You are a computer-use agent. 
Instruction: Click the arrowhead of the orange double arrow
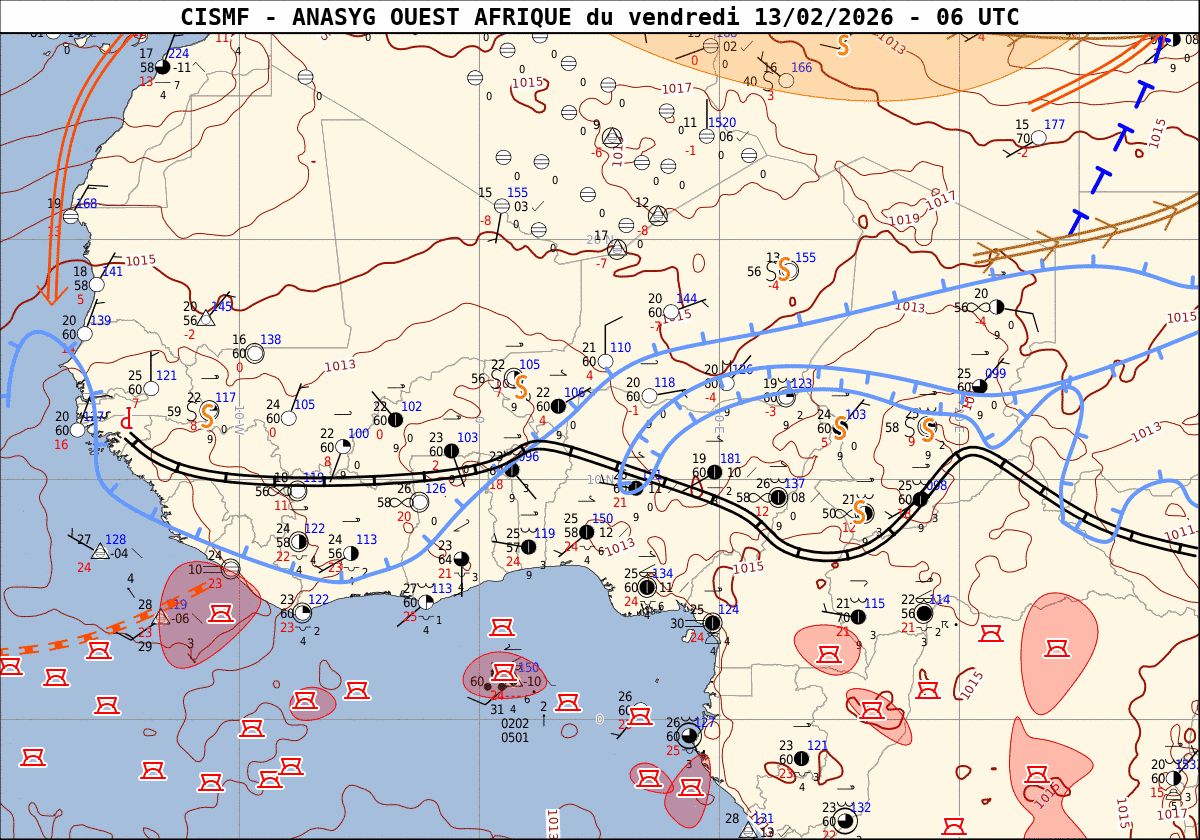point(47,294)
